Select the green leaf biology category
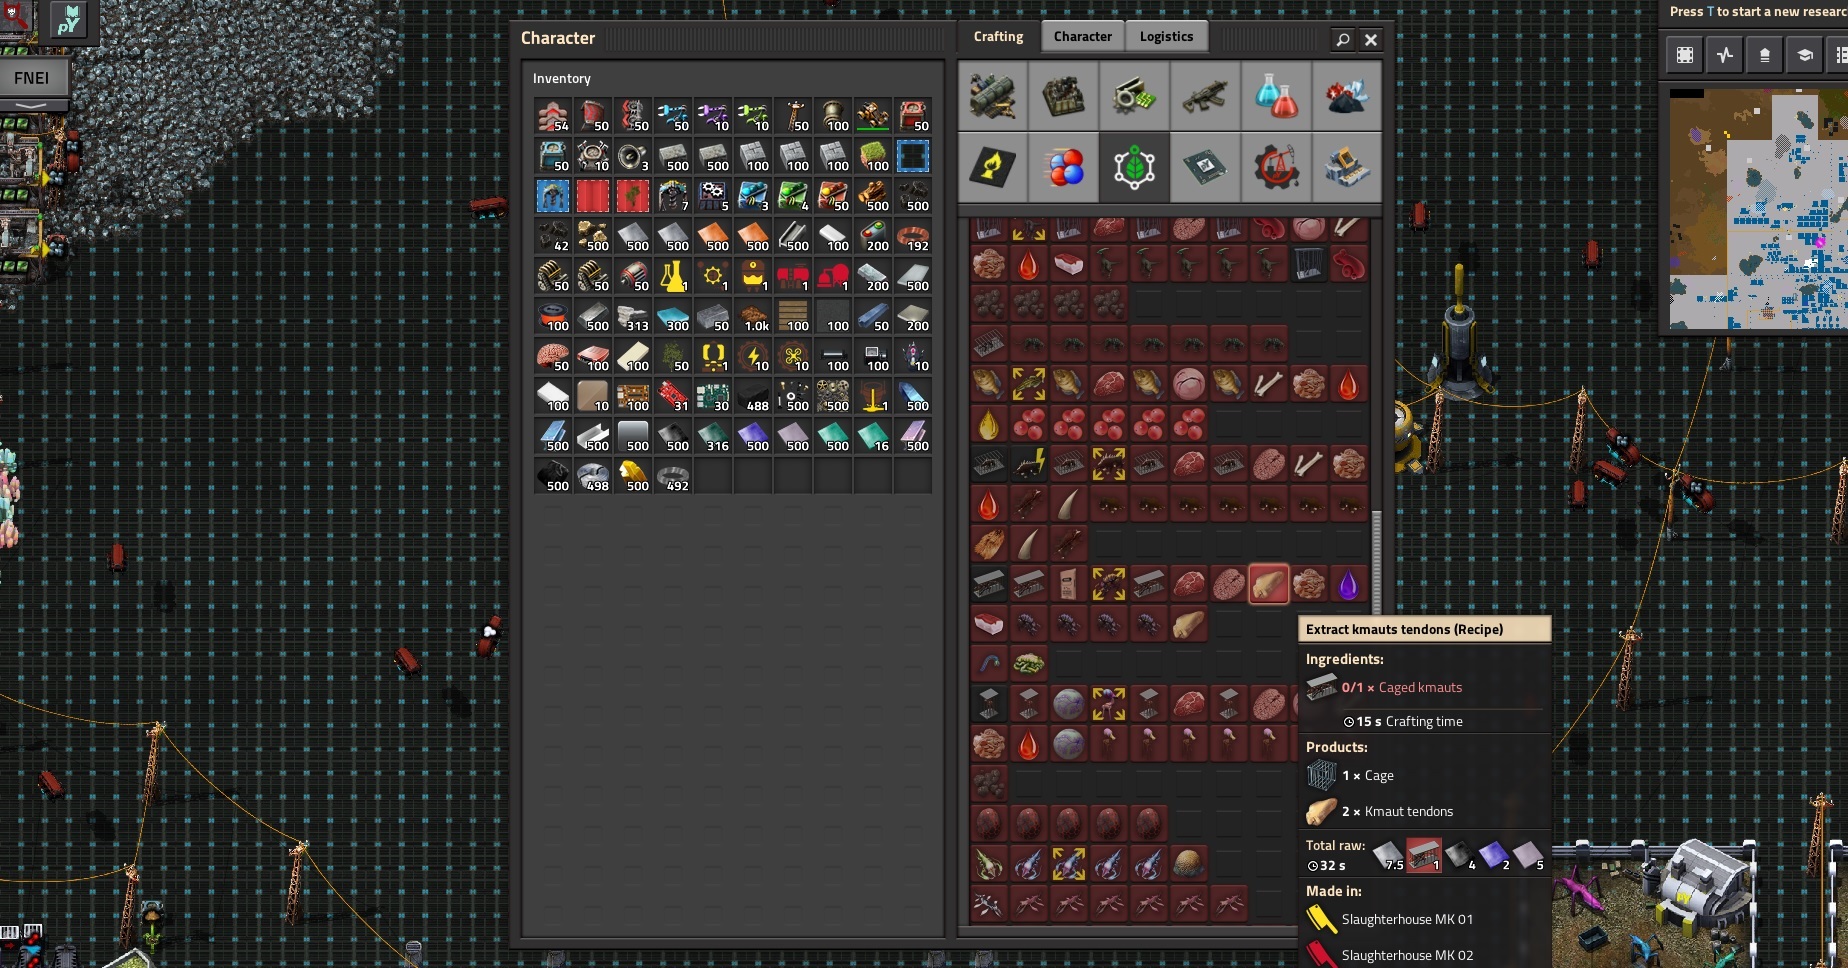 [x=1134, y=167]
